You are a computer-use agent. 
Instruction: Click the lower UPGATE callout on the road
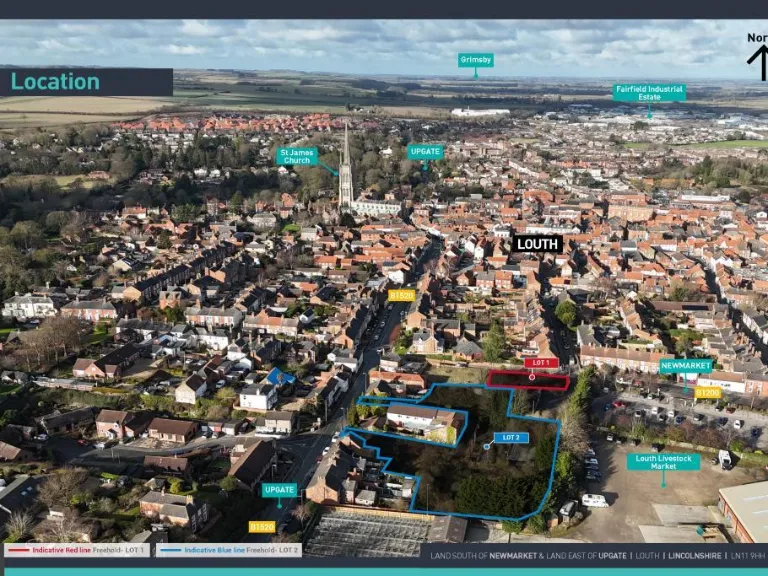coord(279,490)
